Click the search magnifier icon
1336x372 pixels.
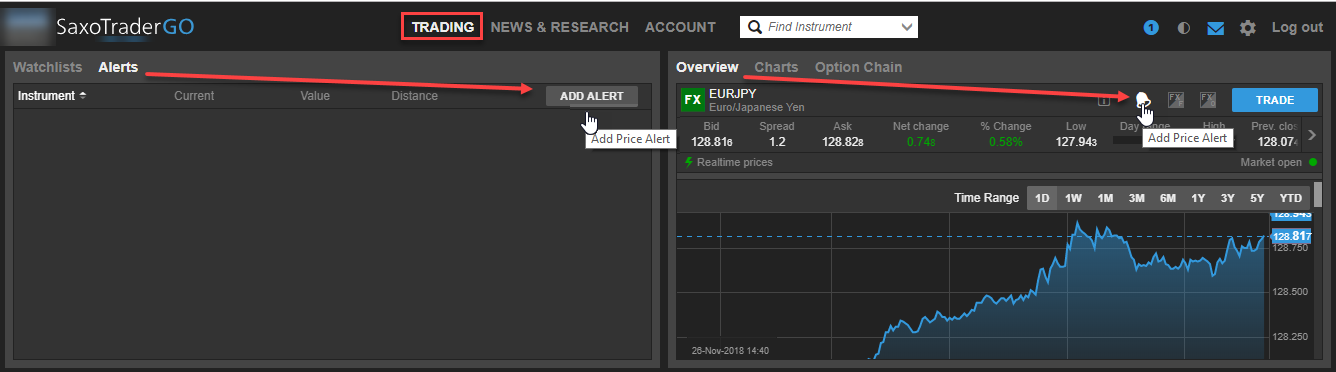(754, 27)
